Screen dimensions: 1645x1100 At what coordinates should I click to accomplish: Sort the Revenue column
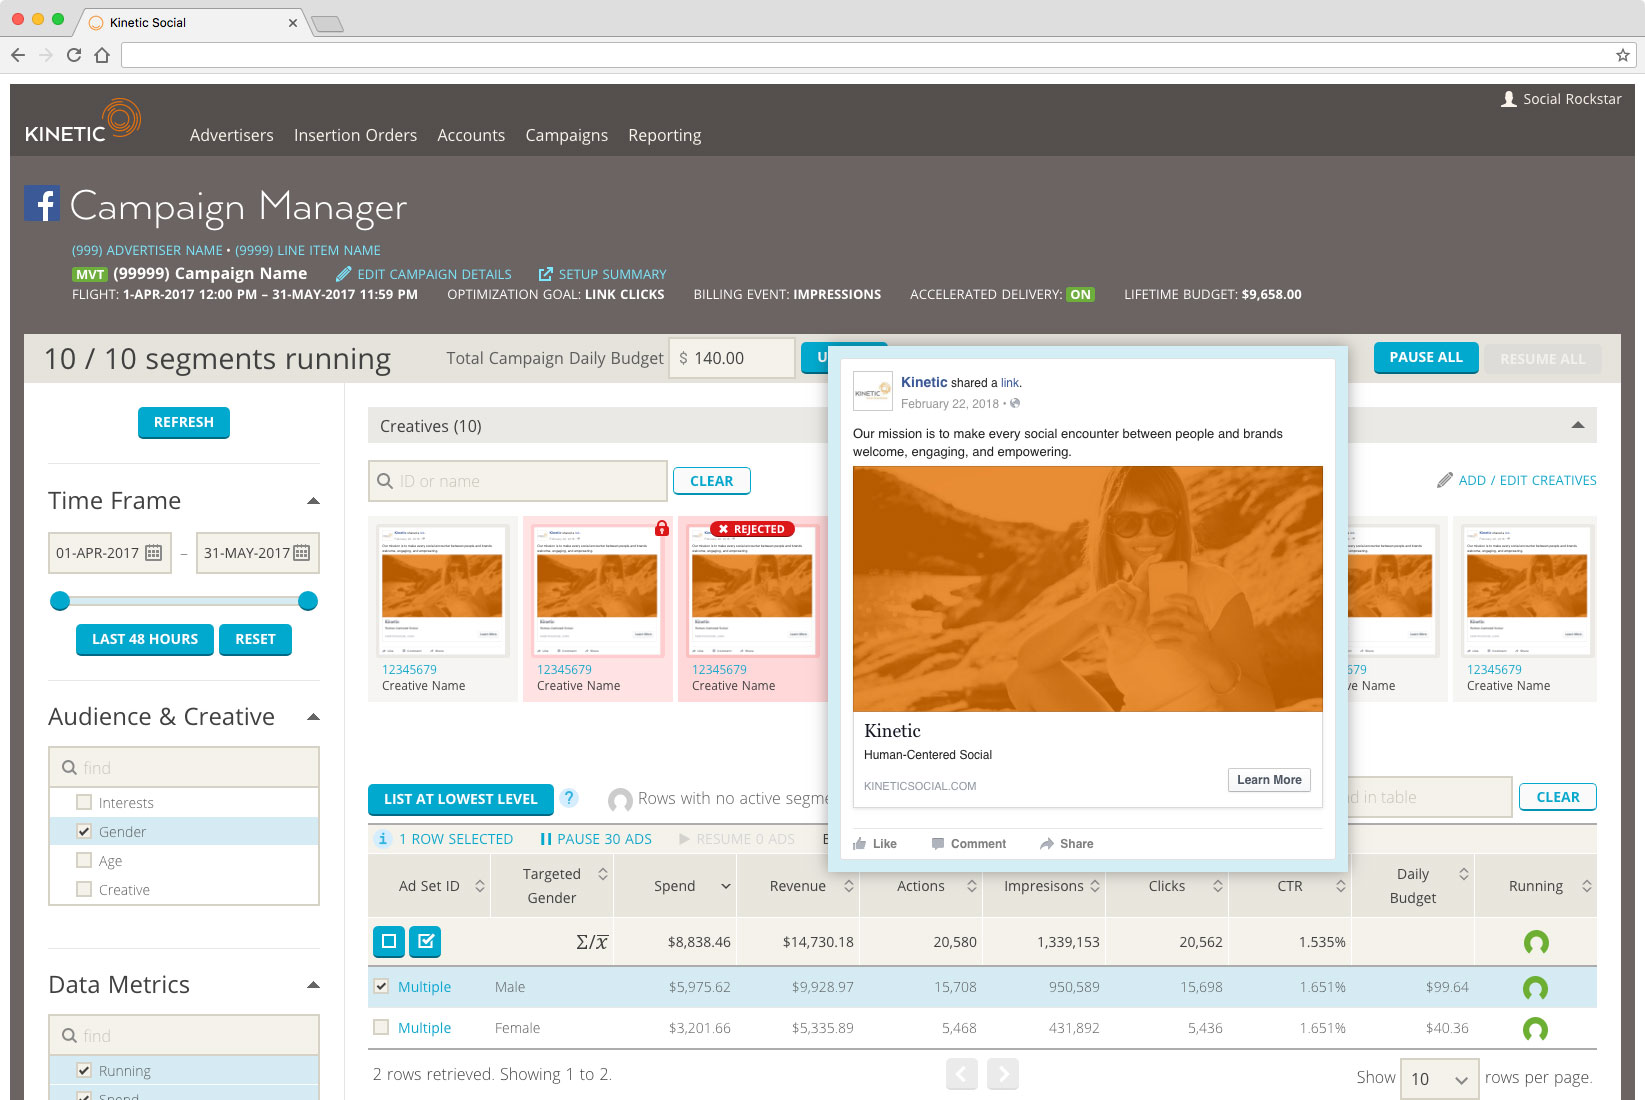(849, 886)
